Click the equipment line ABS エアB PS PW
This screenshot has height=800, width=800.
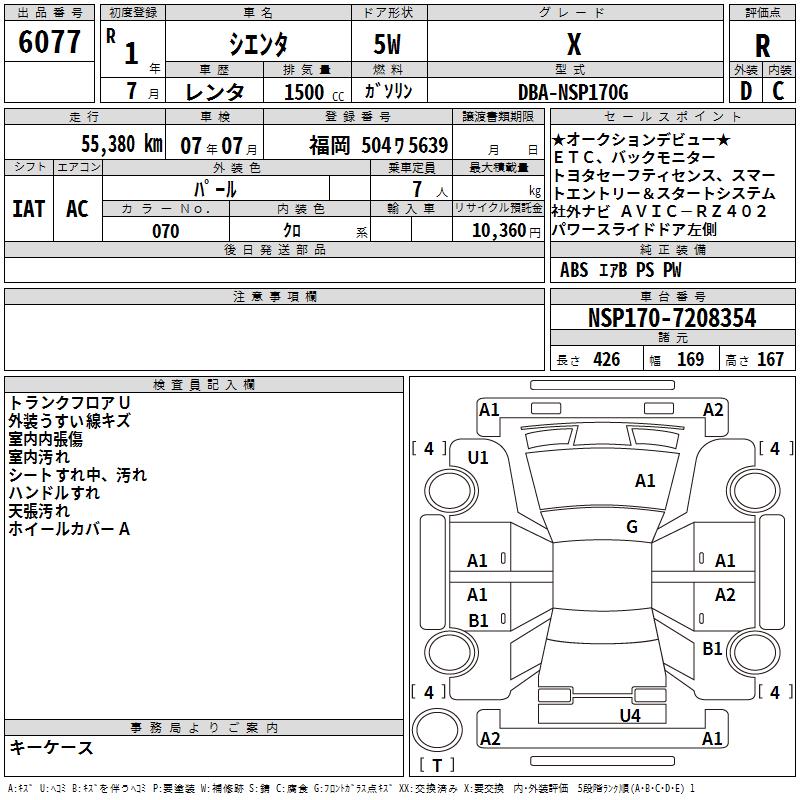(620, 270)
